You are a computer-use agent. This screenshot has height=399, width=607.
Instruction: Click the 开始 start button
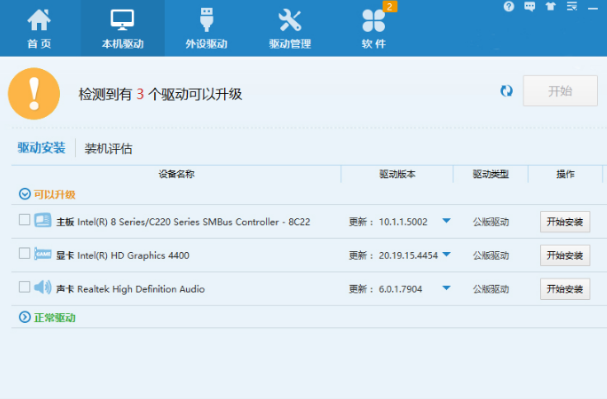point(560,91)
